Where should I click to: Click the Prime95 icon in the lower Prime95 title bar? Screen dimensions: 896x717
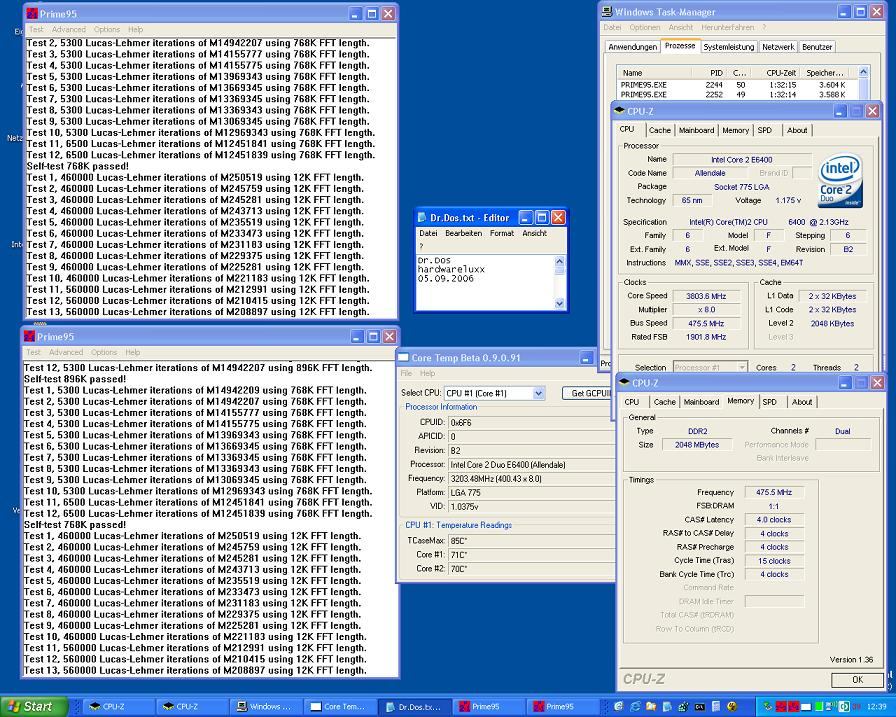coord(30,337)
